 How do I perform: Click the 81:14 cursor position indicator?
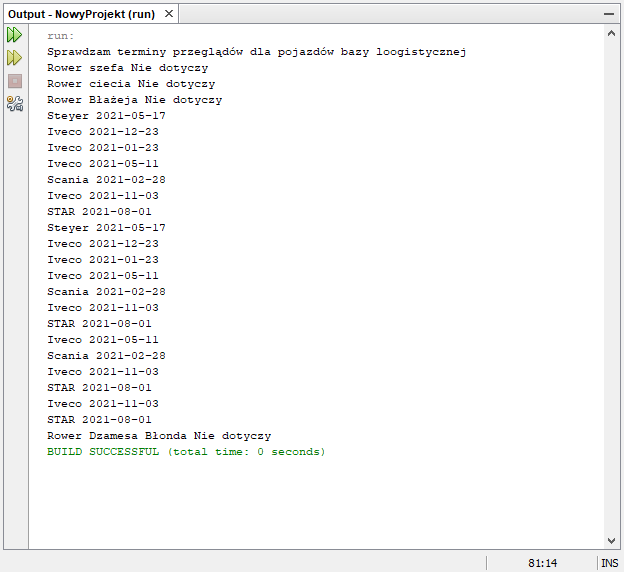(543, 563)
